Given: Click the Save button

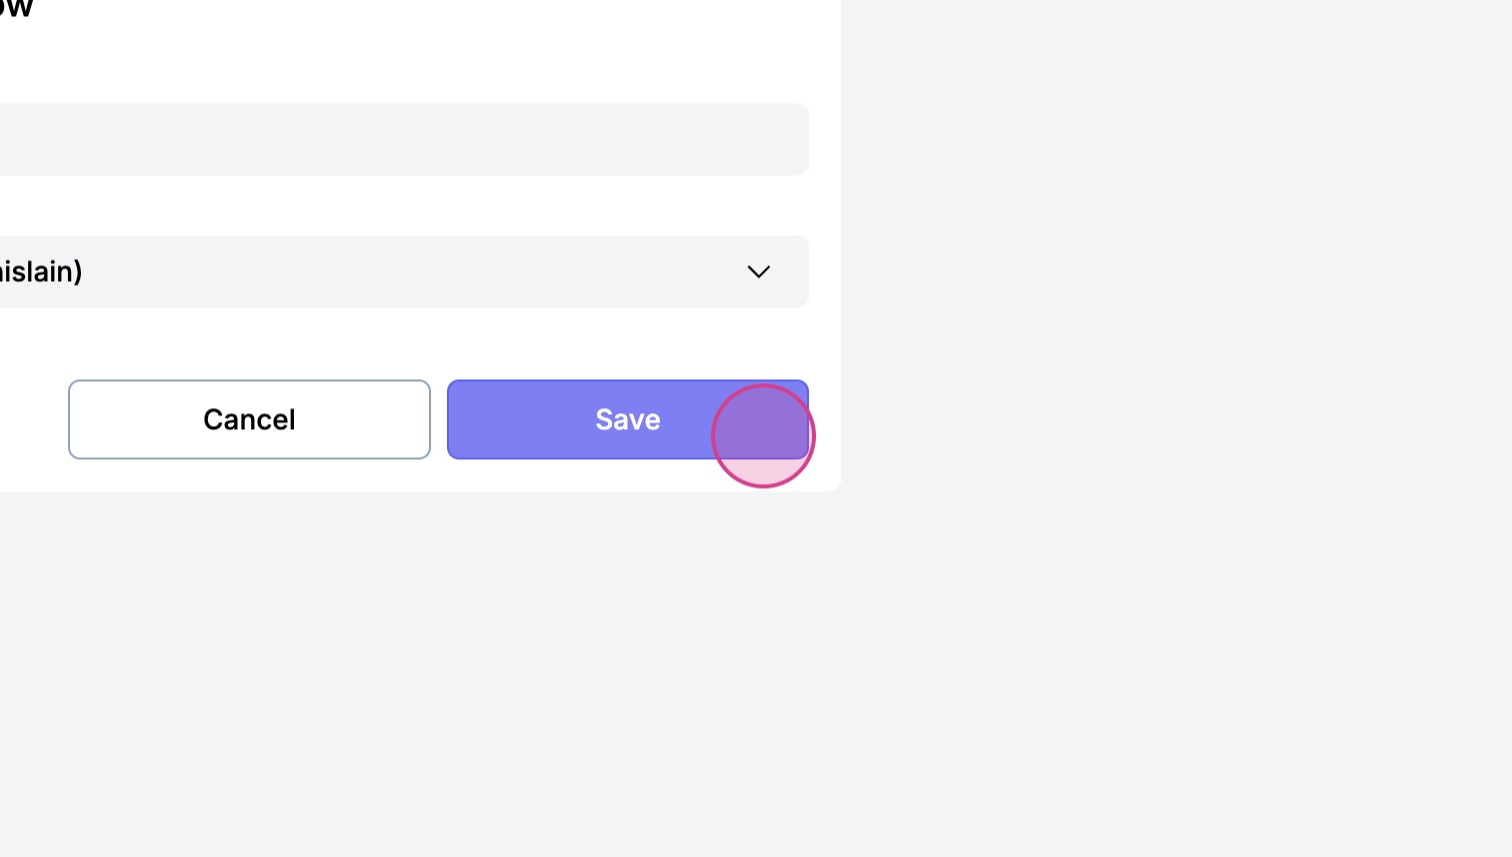Looking at the screenshot, I should click(627, 419).
